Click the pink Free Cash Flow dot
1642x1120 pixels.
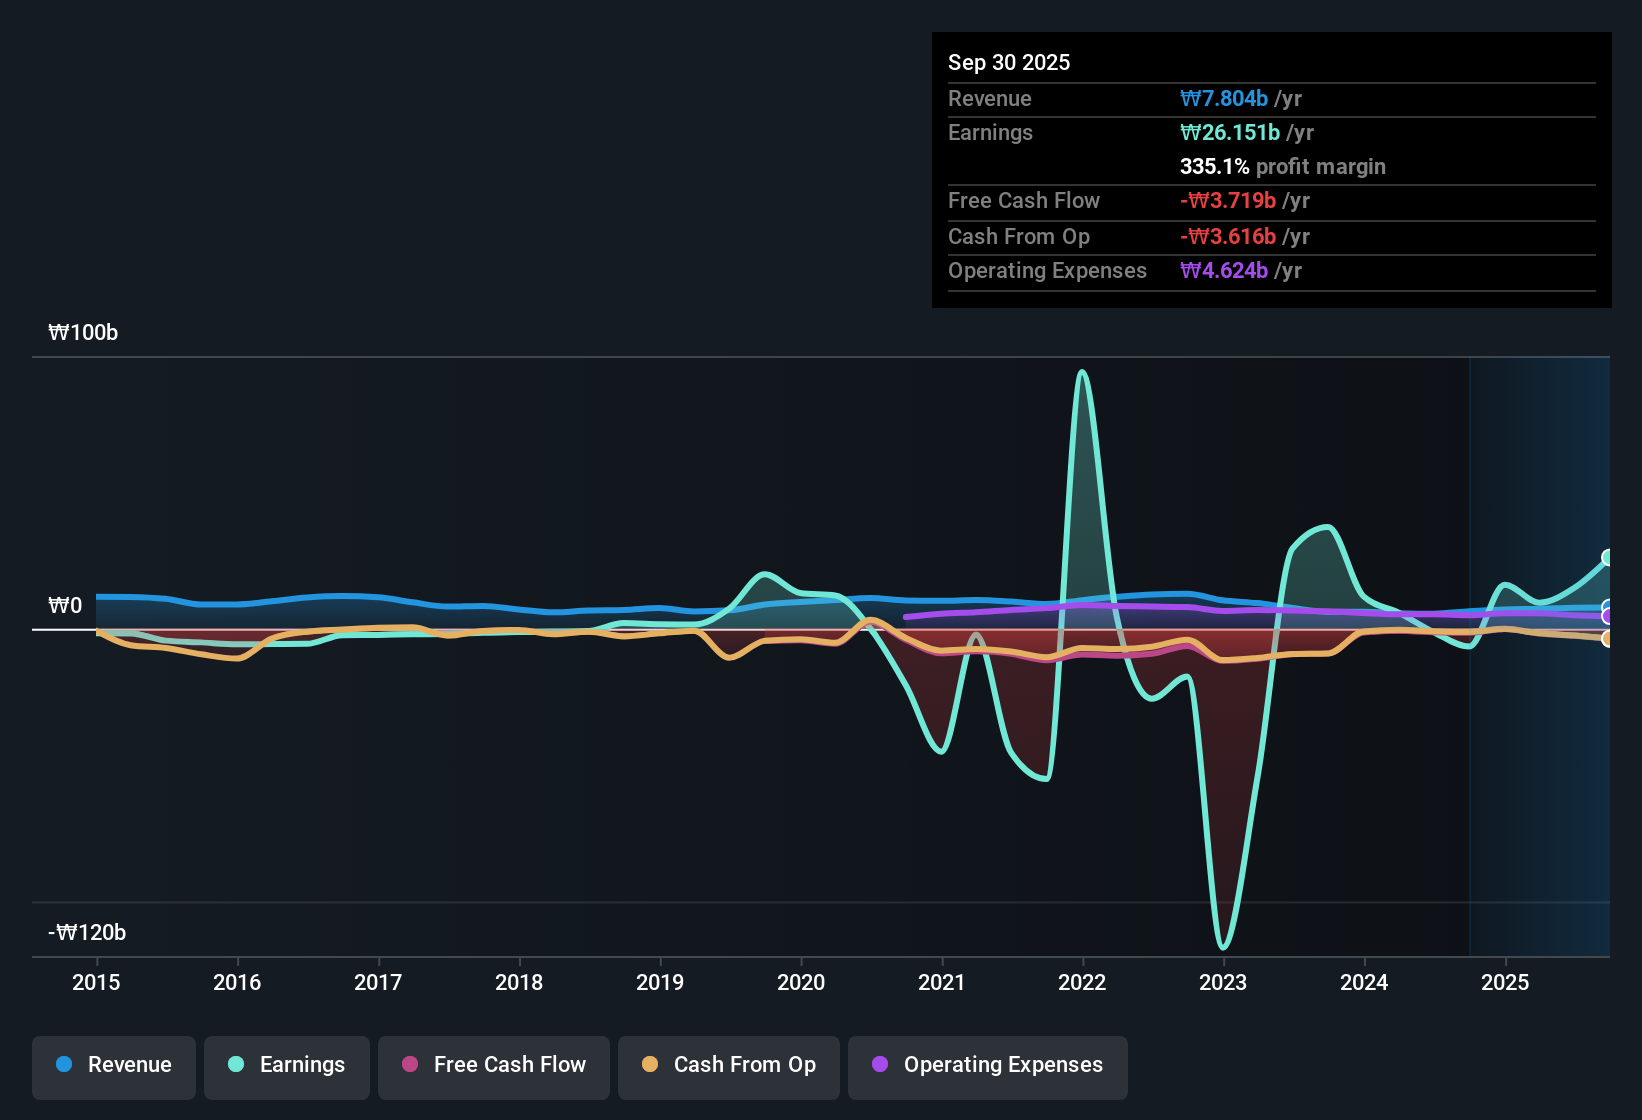pyautogui.click(x=410, y=1065)
